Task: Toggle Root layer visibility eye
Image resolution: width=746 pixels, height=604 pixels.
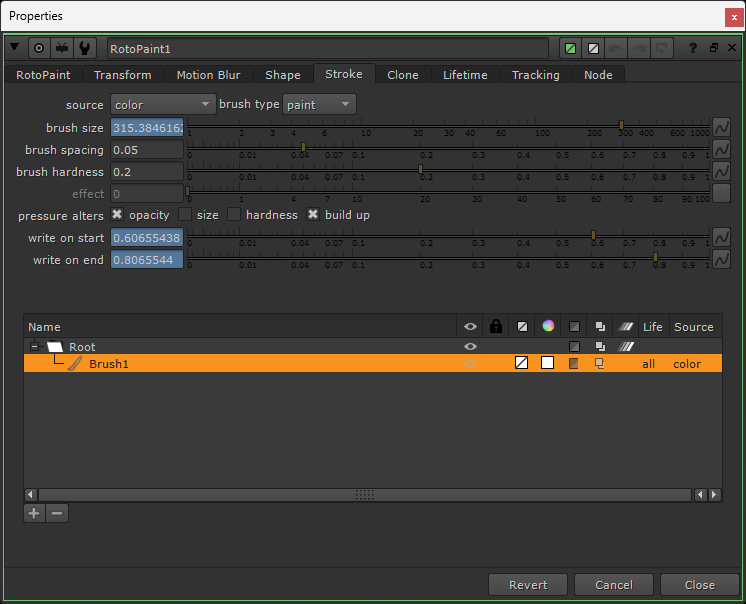Action: tap(470, 347)
